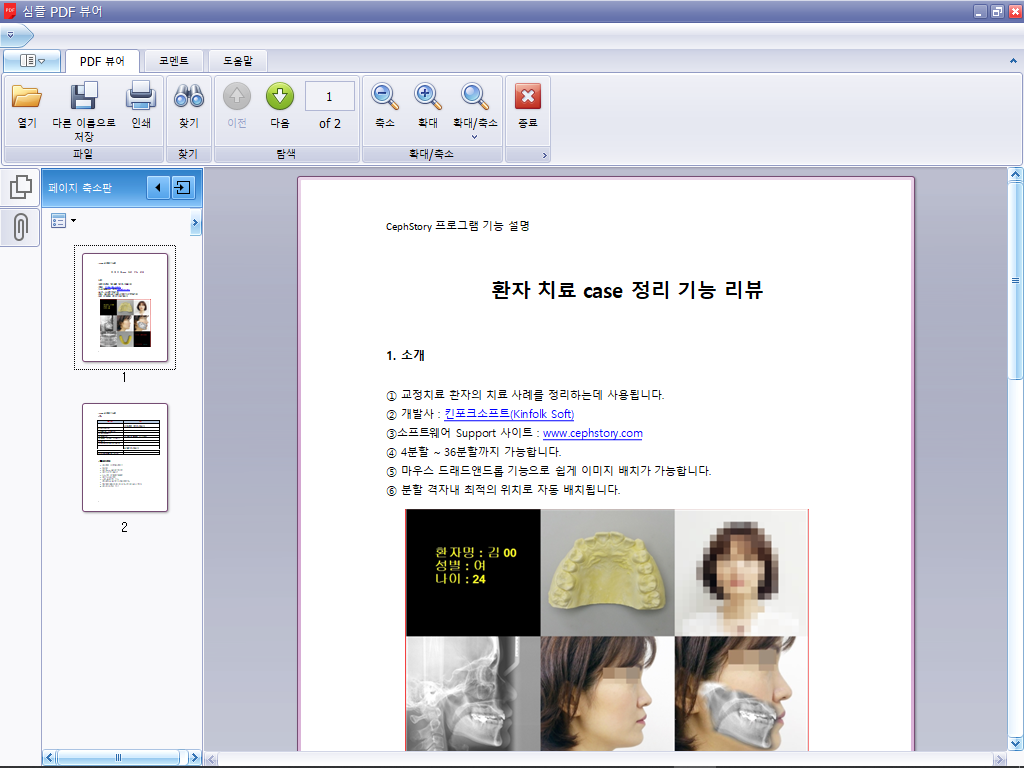Click the panel dock arrow icon
Image resolution: width=1024 pixels, height=768 pixels.
point(183,187)
